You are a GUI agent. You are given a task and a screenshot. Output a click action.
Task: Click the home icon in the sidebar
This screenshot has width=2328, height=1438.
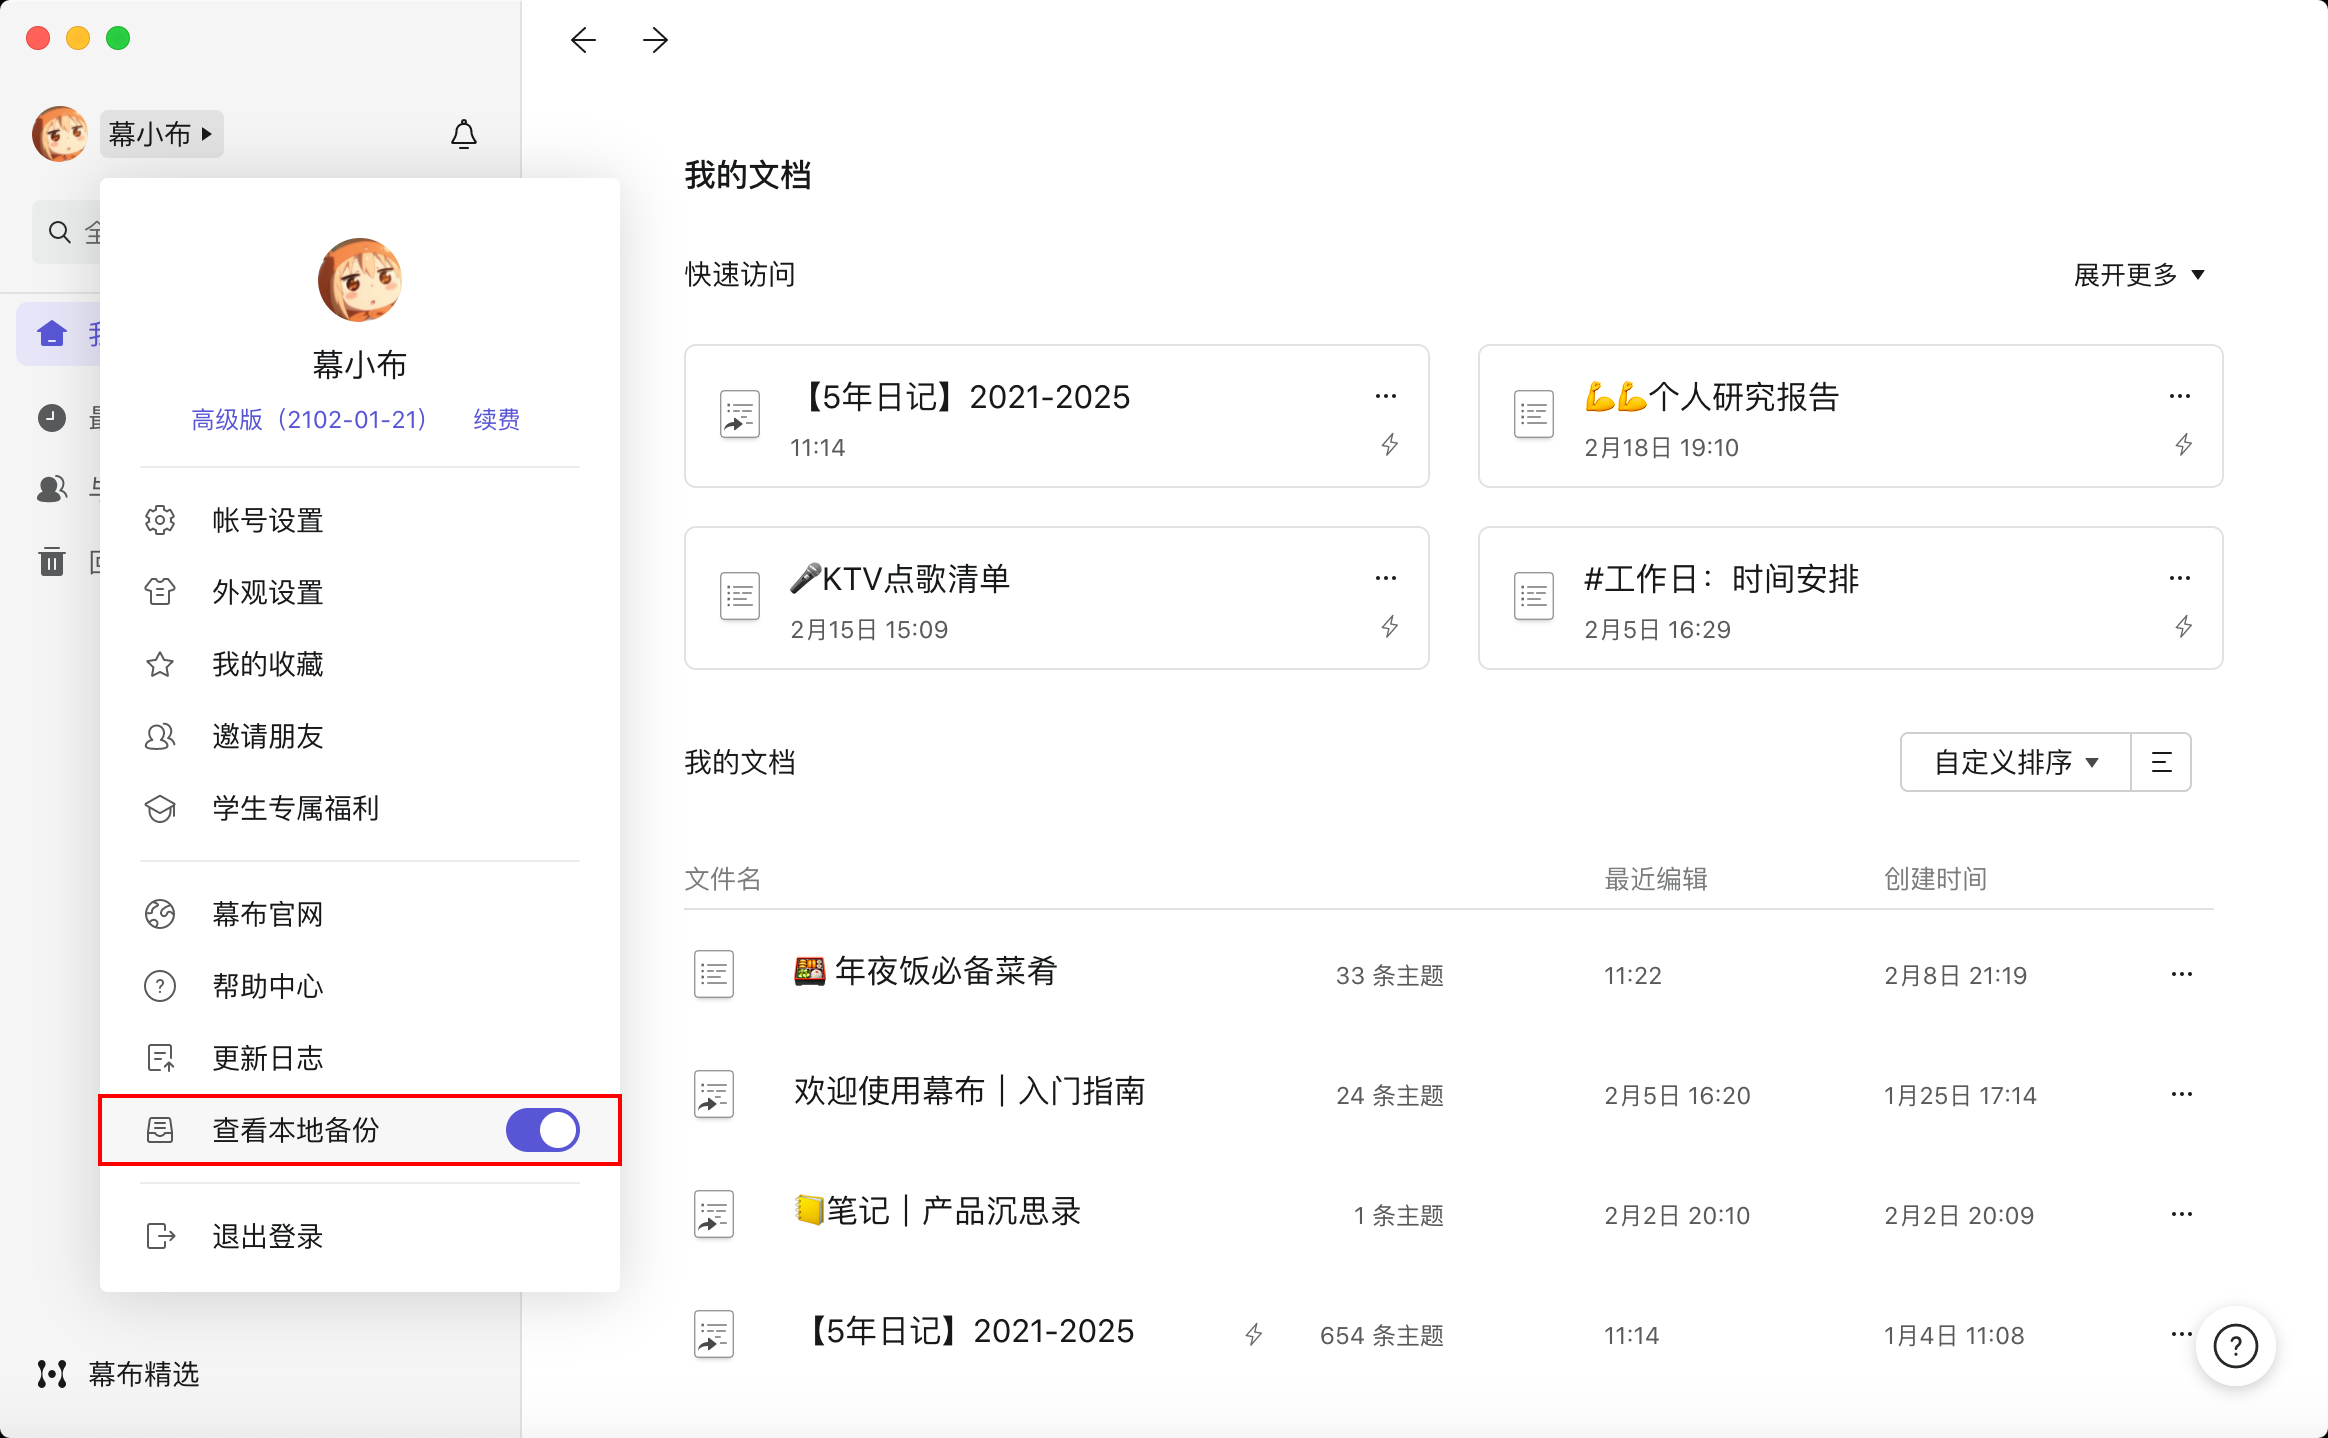(52, 334)
